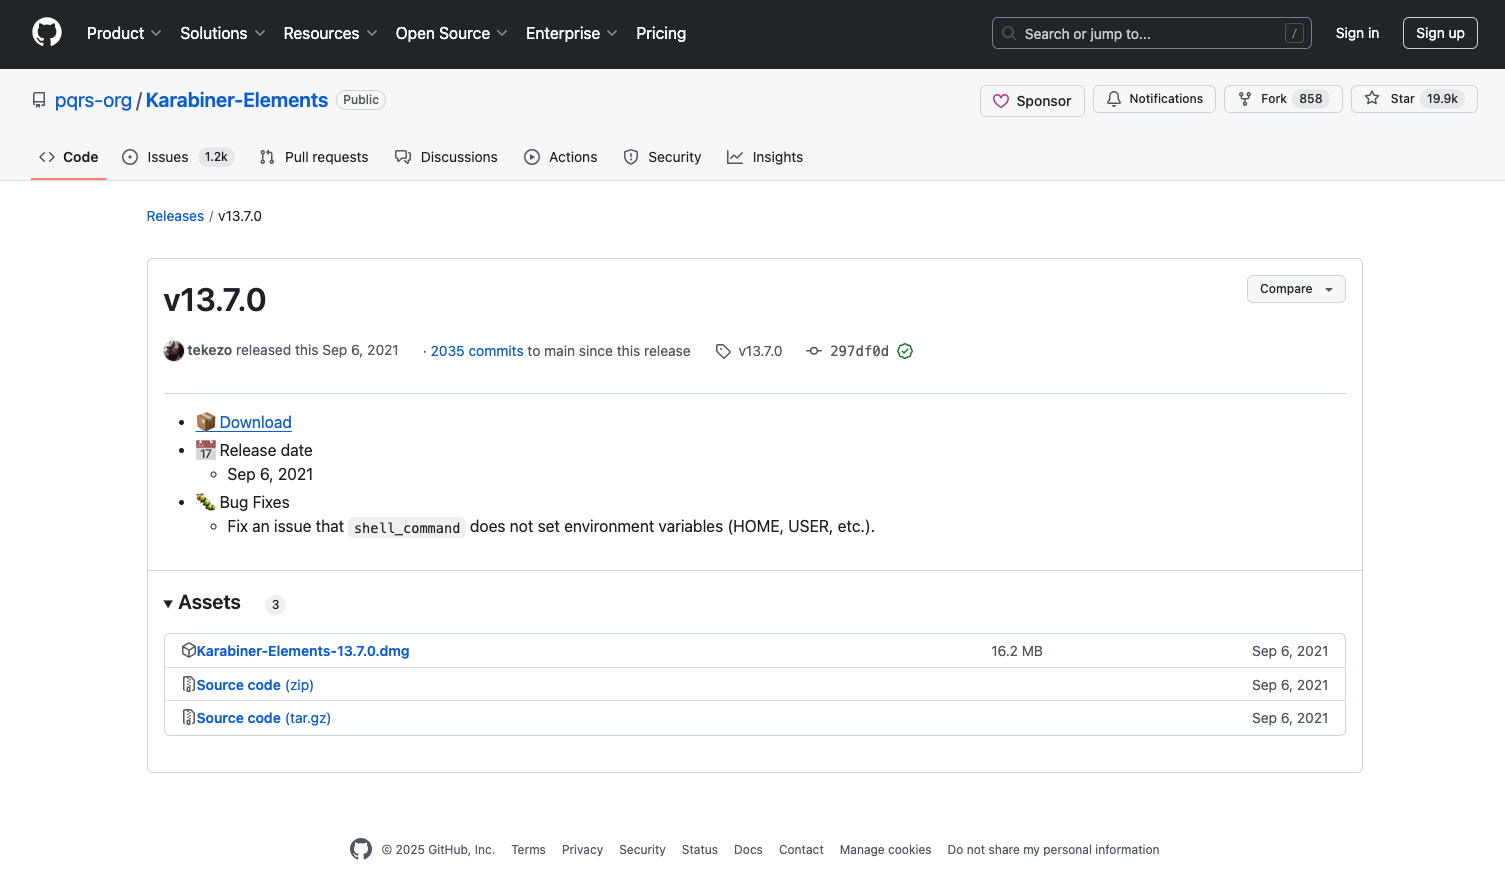Open the Pull requests tab
The image size is (1505, 884).
click(x=314, y=157)
